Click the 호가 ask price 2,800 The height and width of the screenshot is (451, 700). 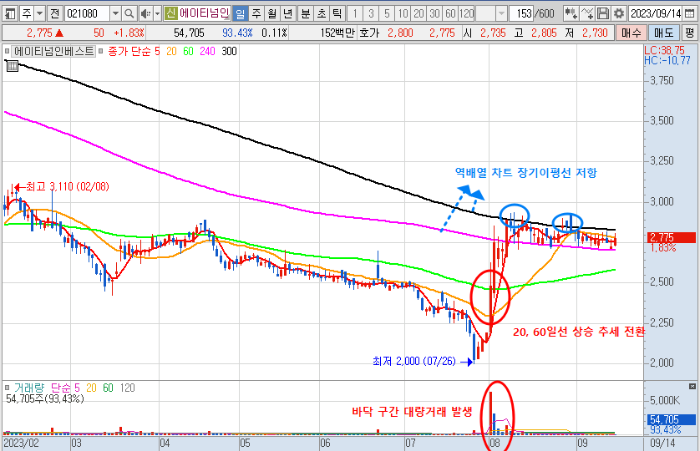coord(400,33)
